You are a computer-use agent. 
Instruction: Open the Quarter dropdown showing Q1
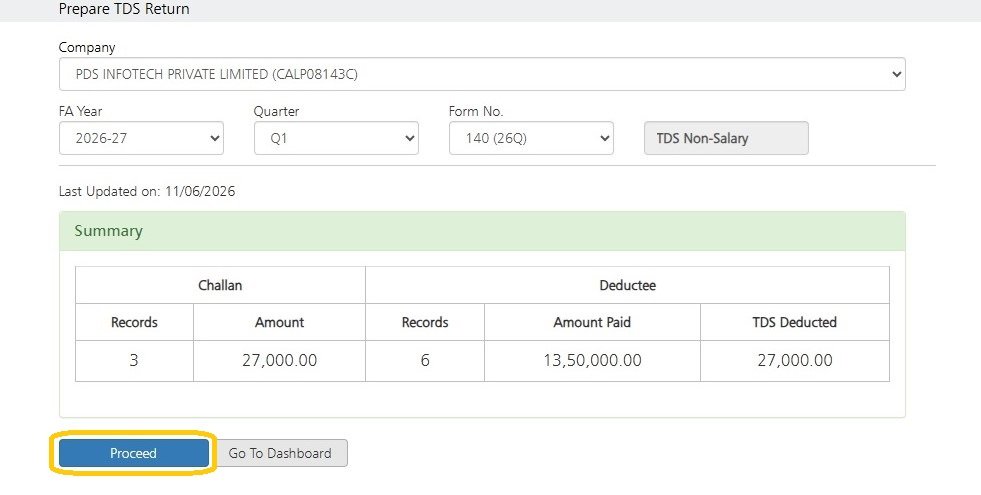coord(336,138)
